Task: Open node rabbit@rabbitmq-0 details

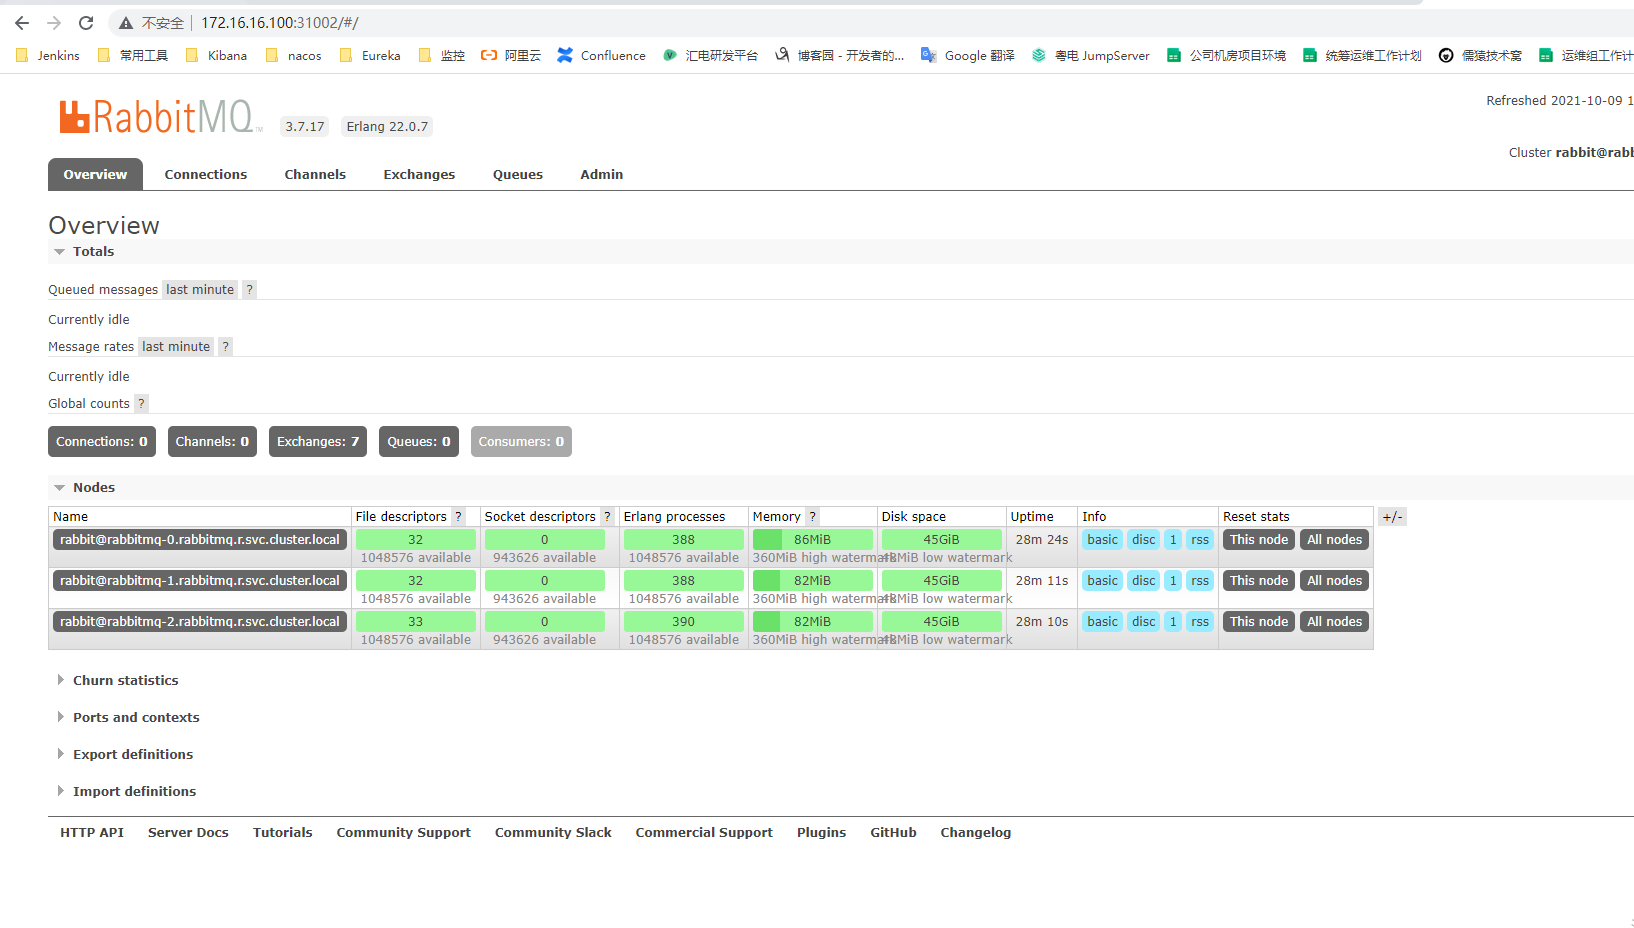Action: [200, 540]
